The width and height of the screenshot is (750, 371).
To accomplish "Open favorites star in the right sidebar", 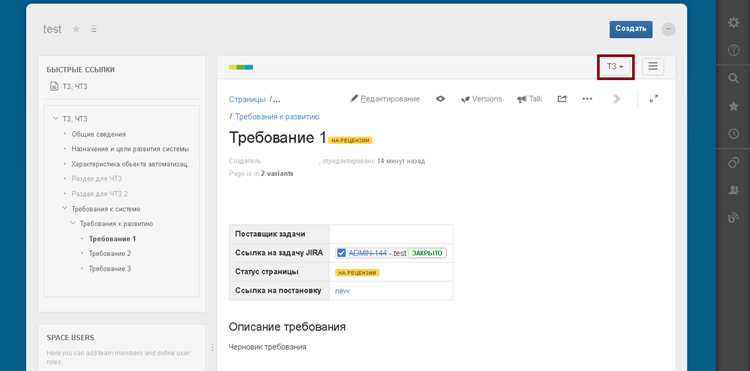I will [x=733, y=106].
